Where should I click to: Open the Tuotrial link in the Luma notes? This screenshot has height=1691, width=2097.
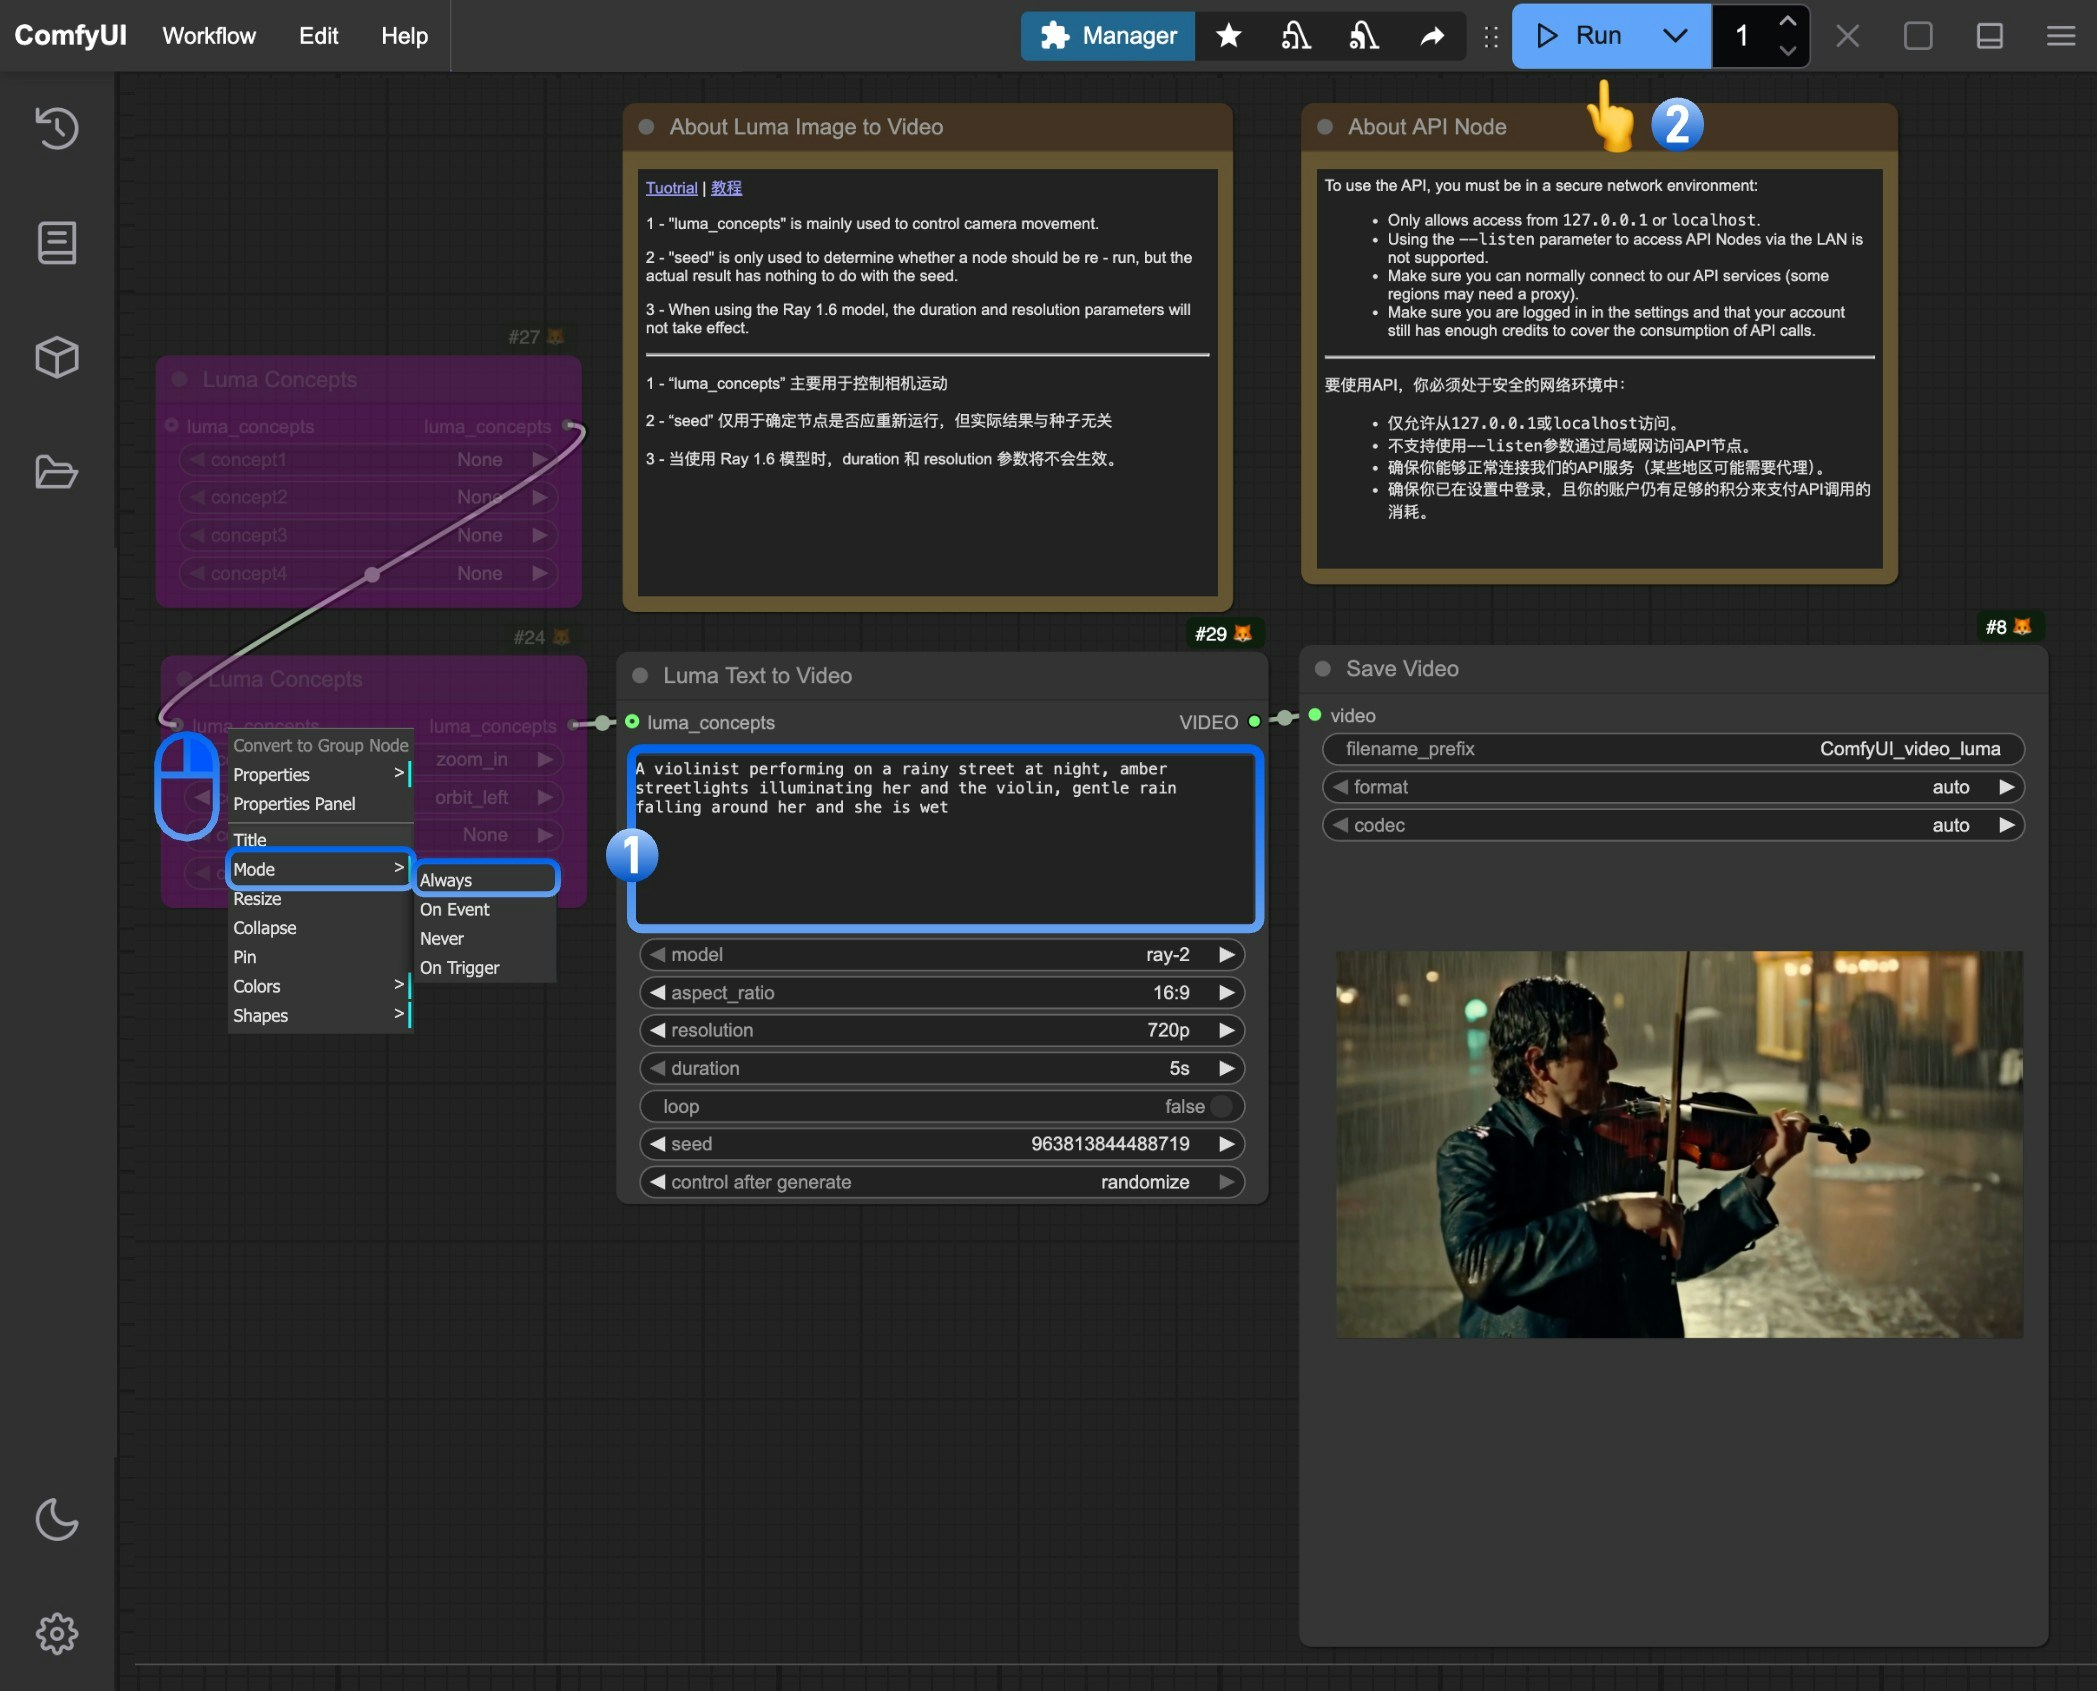tap(671, 187)
